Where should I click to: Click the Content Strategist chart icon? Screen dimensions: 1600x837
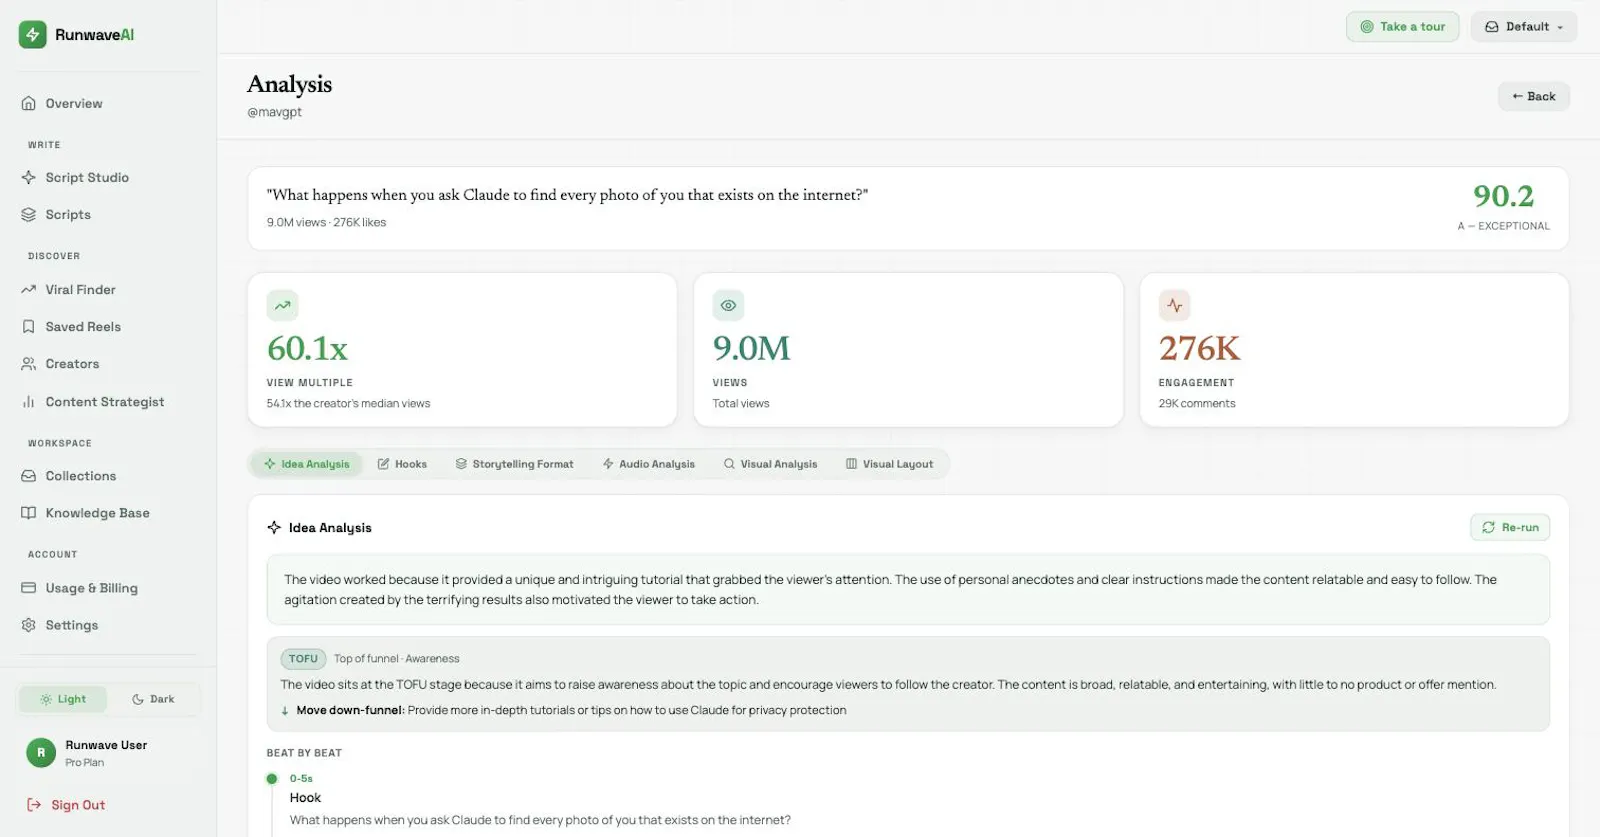29,402
